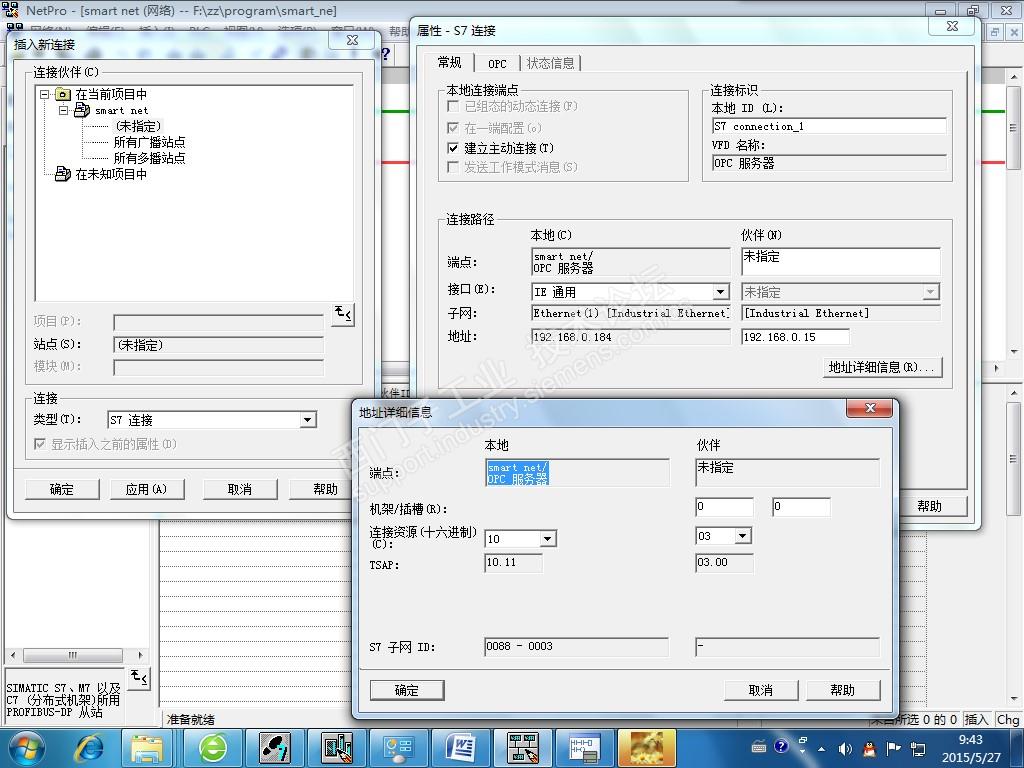Open the QQ penguin tray icon
The image size is (1024, 768).
click(x=869, y=749)
